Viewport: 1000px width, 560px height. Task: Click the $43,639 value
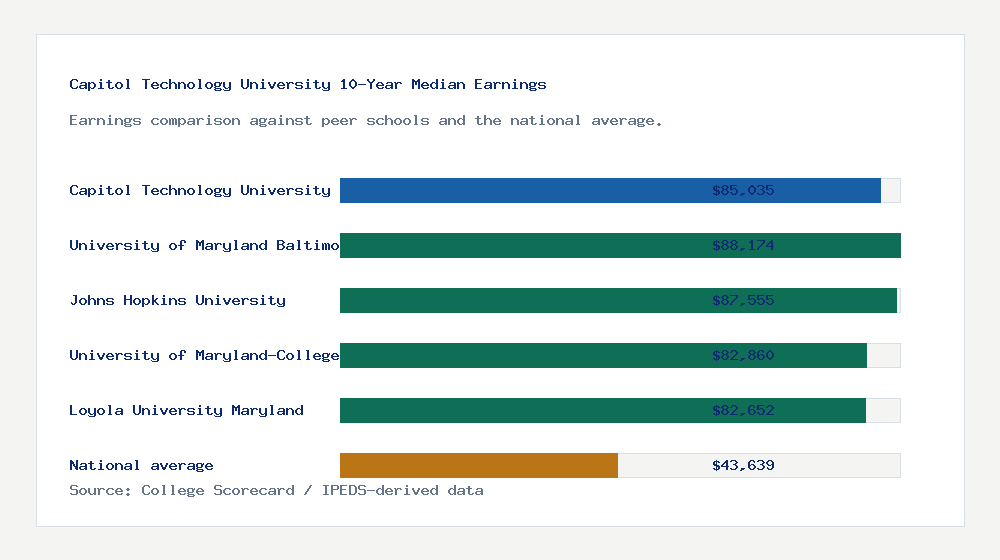[x=743, y=466]
